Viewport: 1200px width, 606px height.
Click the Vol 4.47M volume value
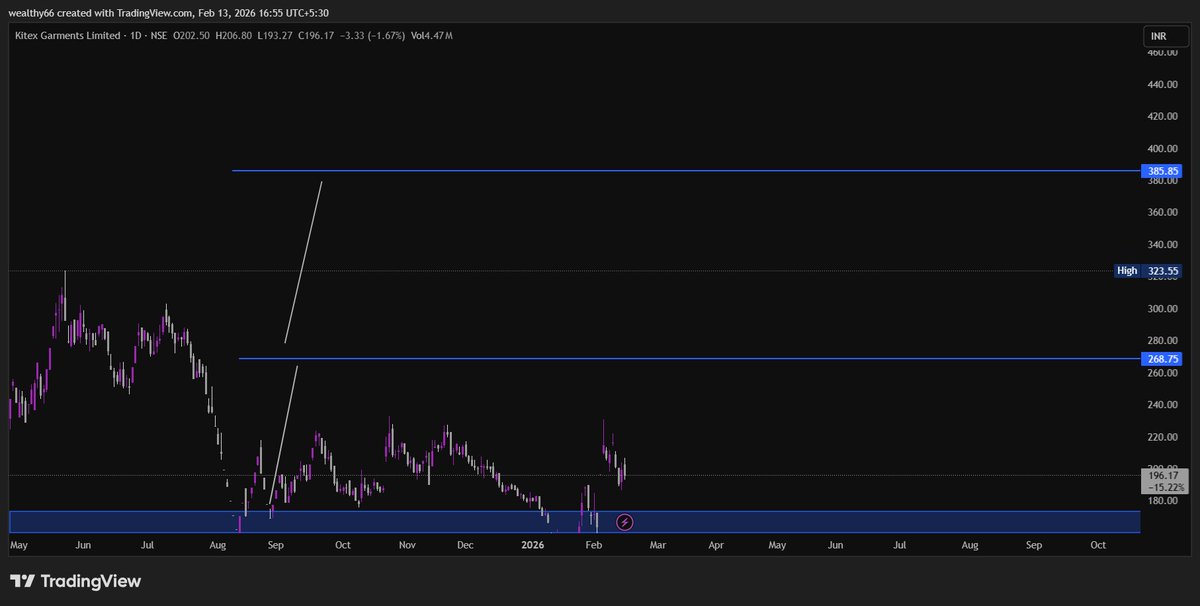pos(434,35)
